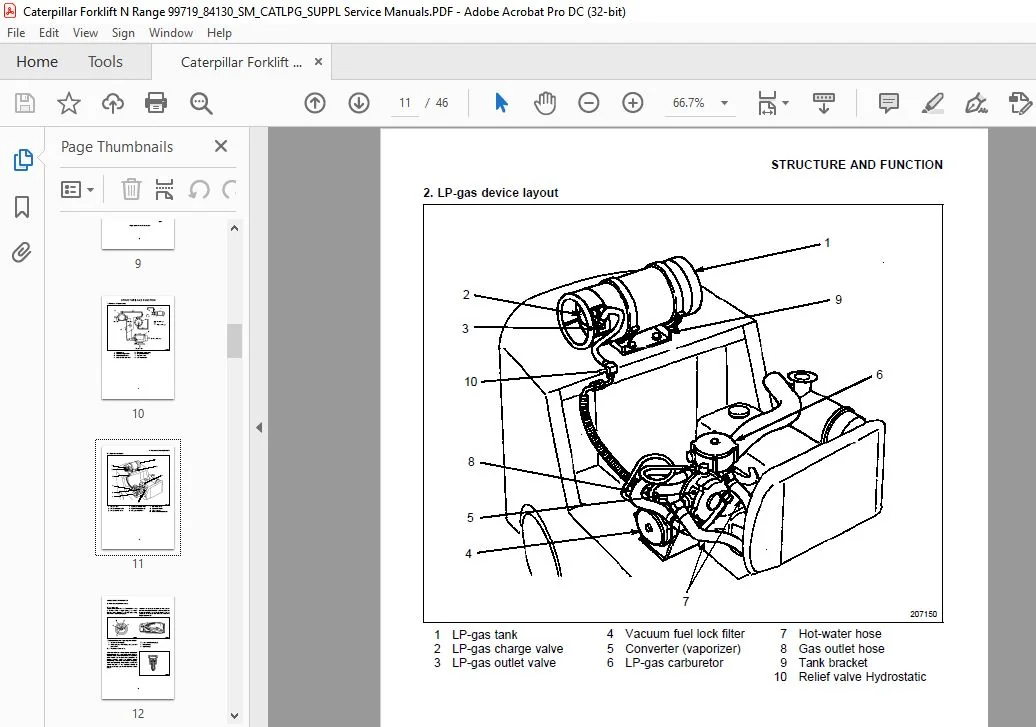The image size is (1036, 727).
Task: Click the Share file icon
Action: (x=1020, y=103)
